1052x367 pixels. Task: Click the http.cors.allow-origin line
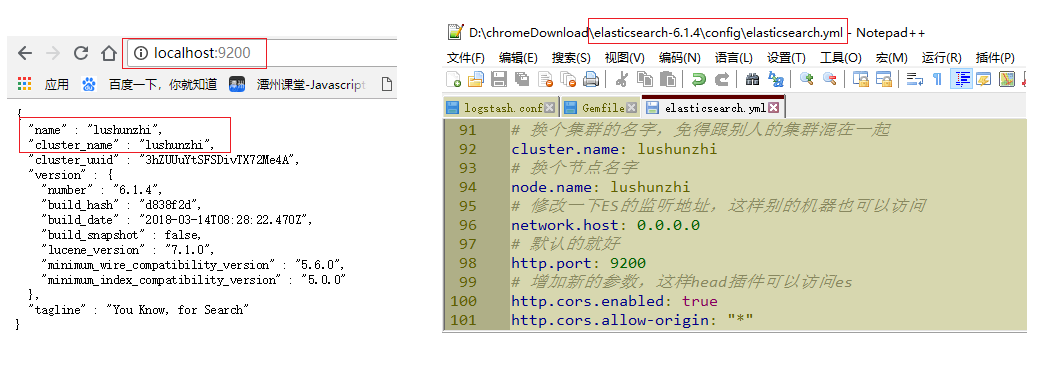[x=632, y=320]
